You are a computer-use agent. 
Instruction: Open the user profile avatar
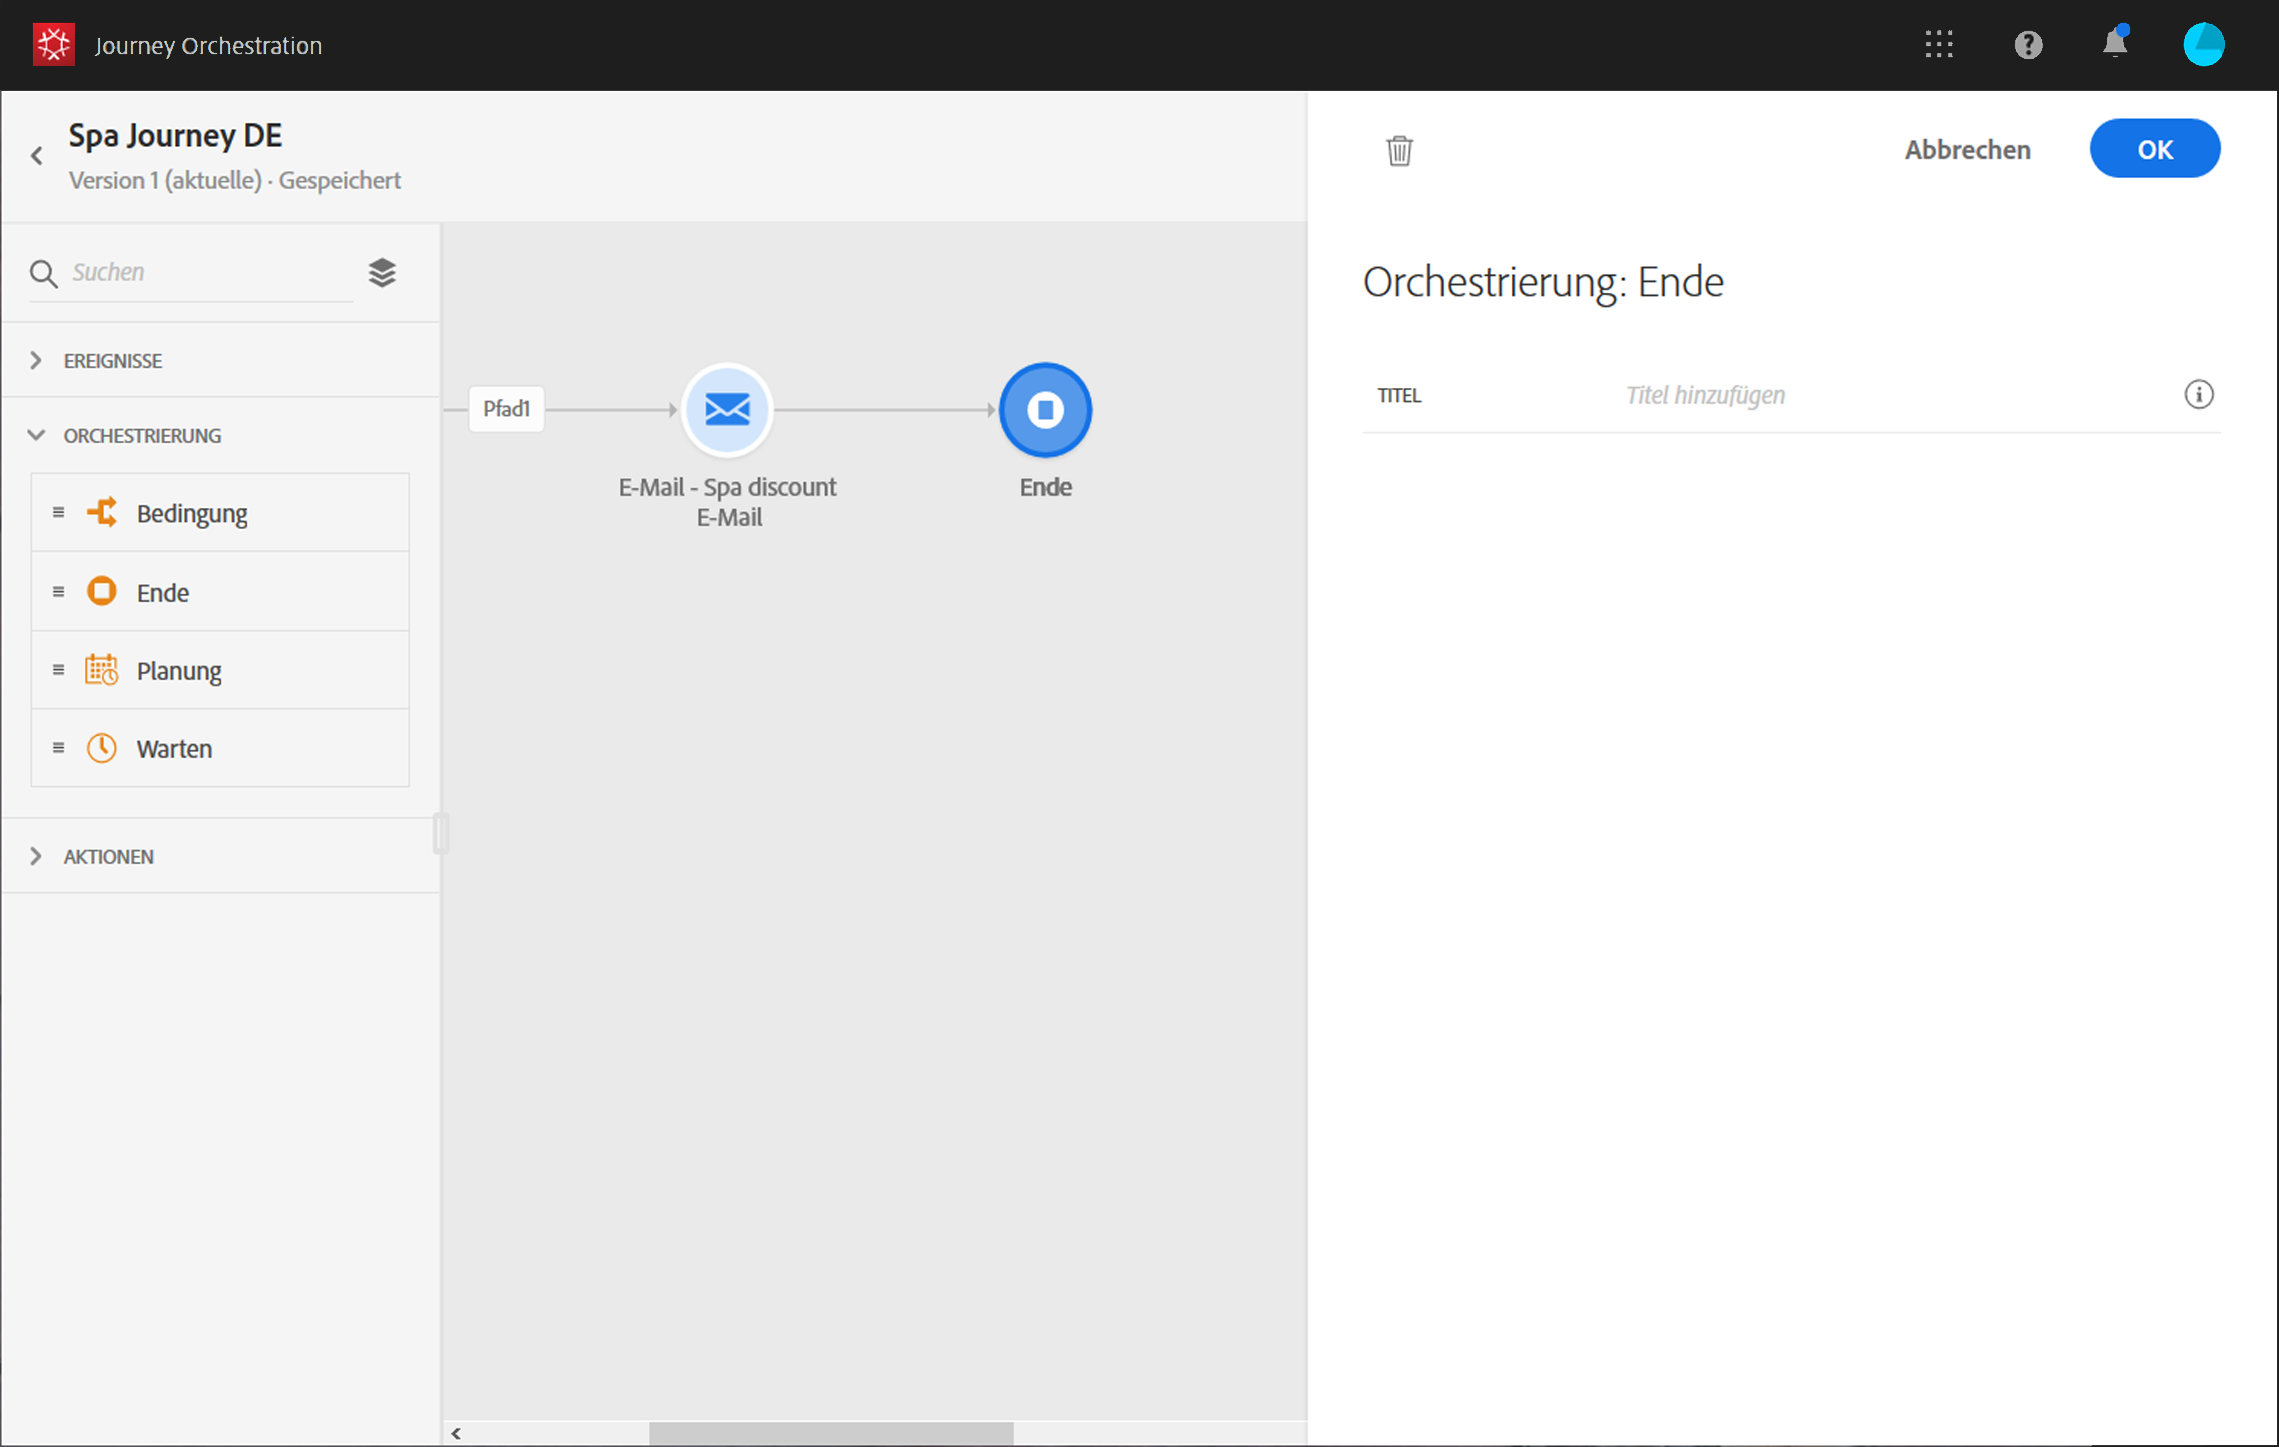(2203, 45)
